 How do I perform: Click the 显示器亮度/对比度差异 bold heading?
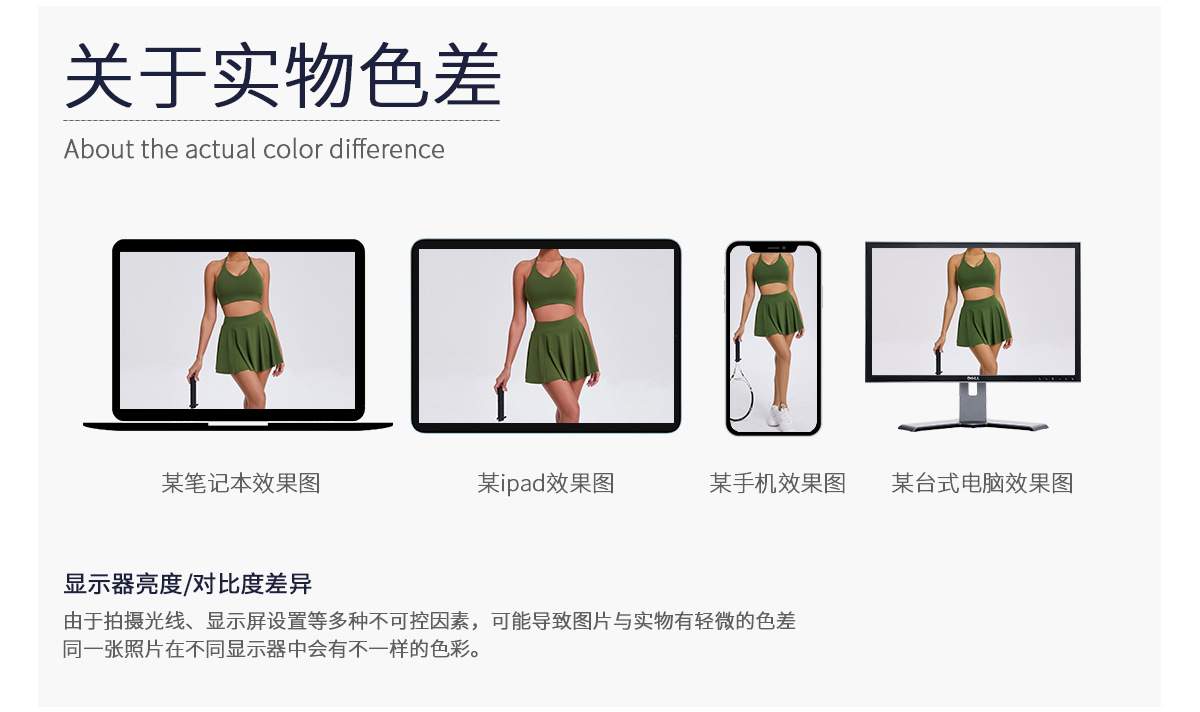[x=195, y=583]
